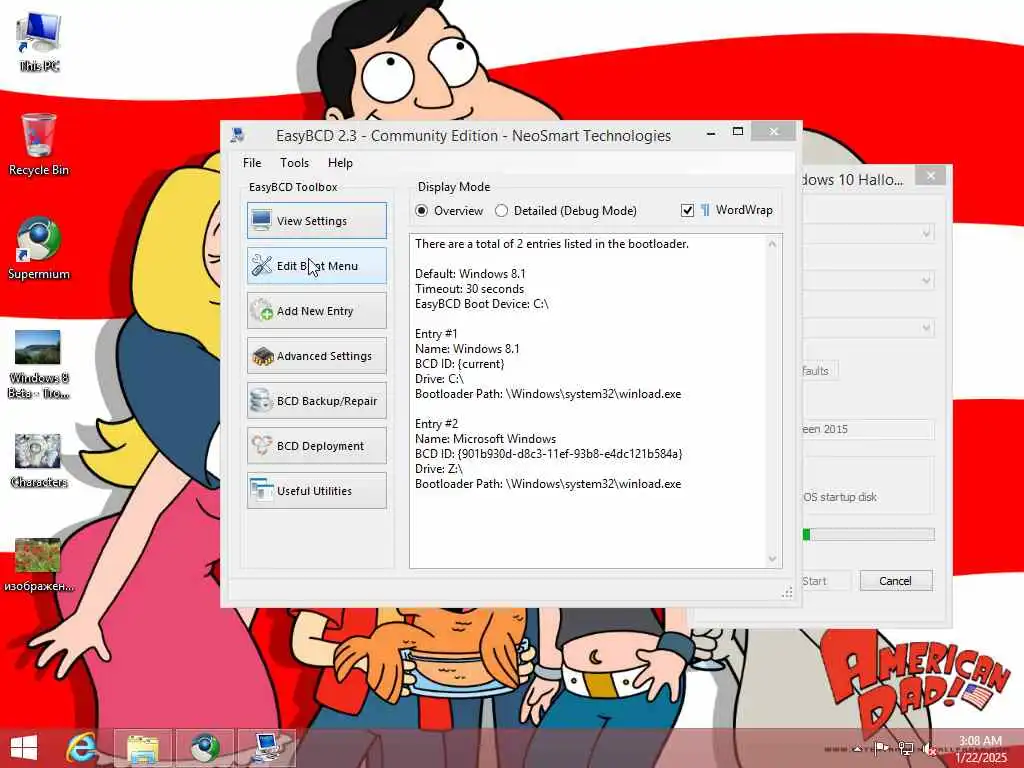The image size is (1024, 768).
Task: Click the Windows Start button
Action: pyautogui.click(x=24, y=748)
